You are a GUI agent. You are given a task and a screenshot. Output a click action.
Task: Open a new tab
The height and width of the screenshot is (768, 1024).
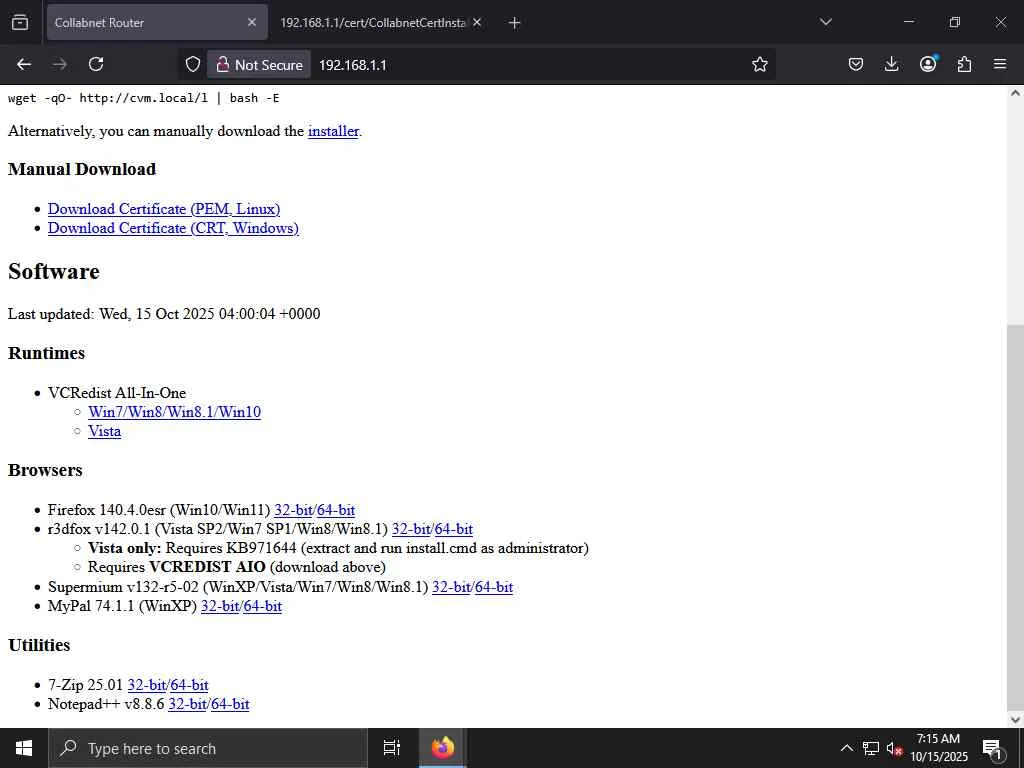tap(514, 23)
